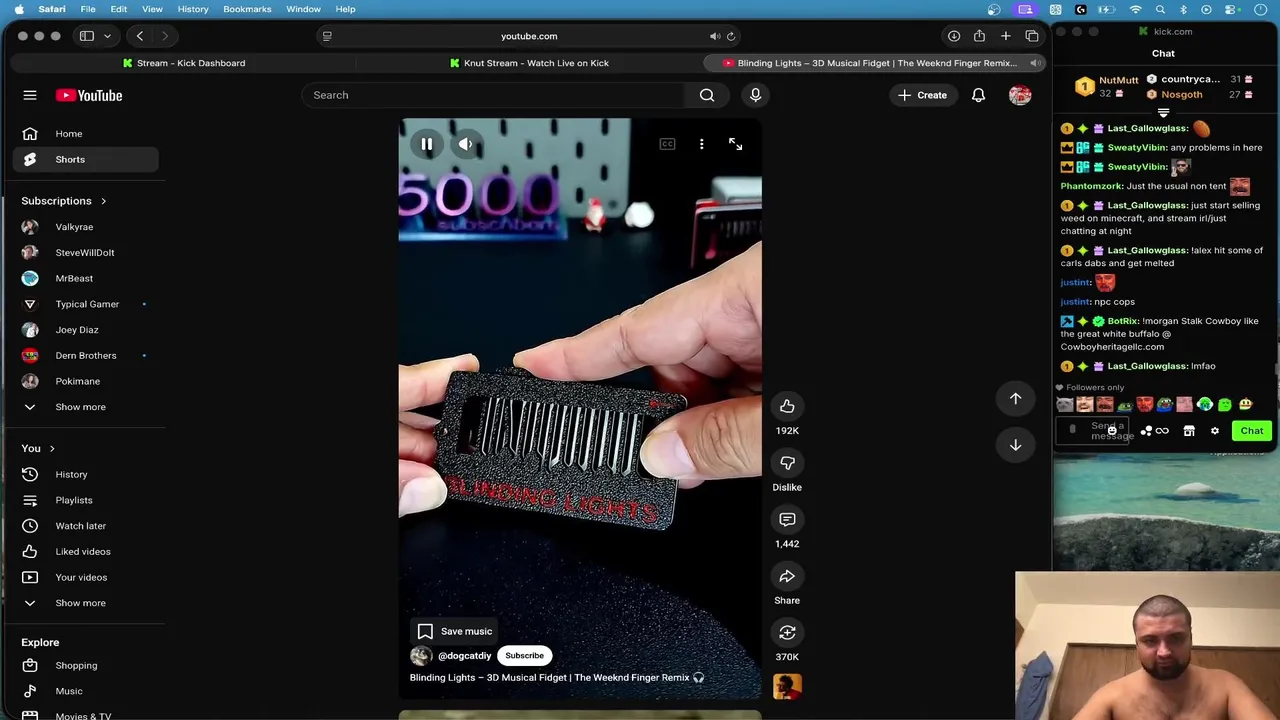Toggle Safari sidebar button
The image size is (1280, 720).
tap(87, 36)
